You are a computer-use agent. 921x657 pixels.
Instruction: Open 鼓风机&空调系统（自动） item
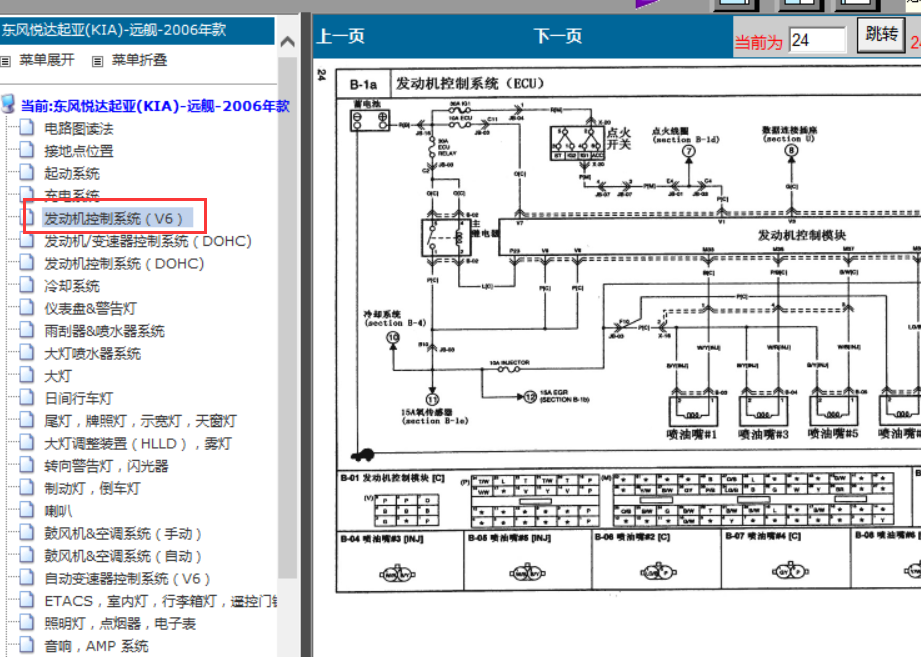pyautogui.click(x=123, y=555)
